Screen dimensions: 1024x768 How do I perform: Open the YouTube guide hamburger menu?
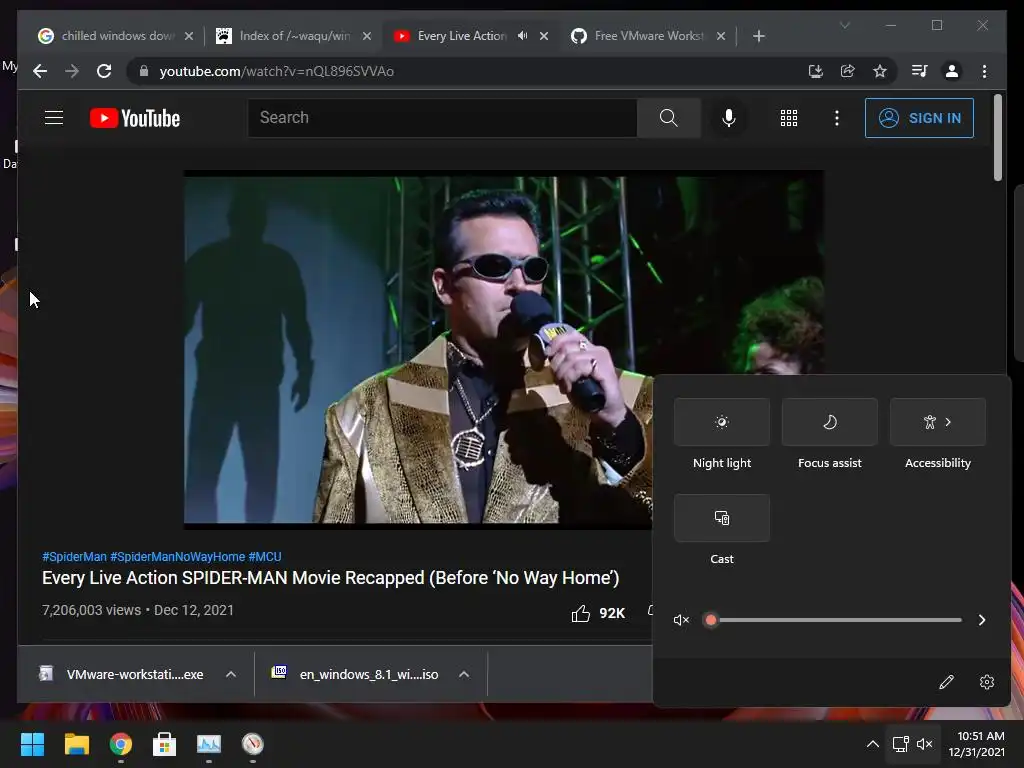click(x=54, y=118)
